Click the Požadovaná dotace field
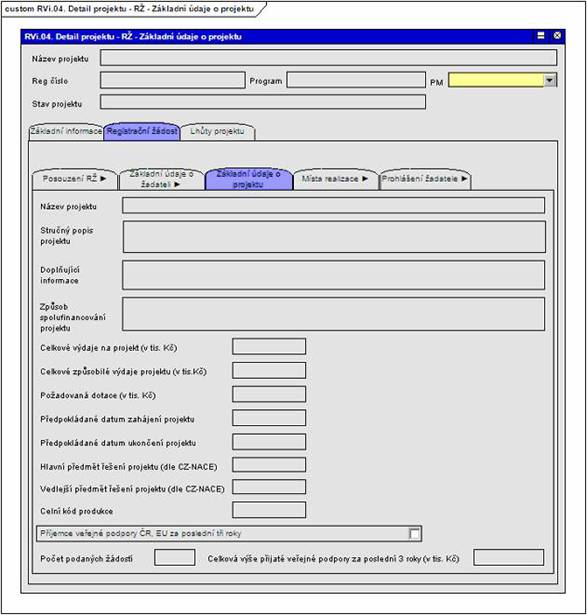 (269, 394)
